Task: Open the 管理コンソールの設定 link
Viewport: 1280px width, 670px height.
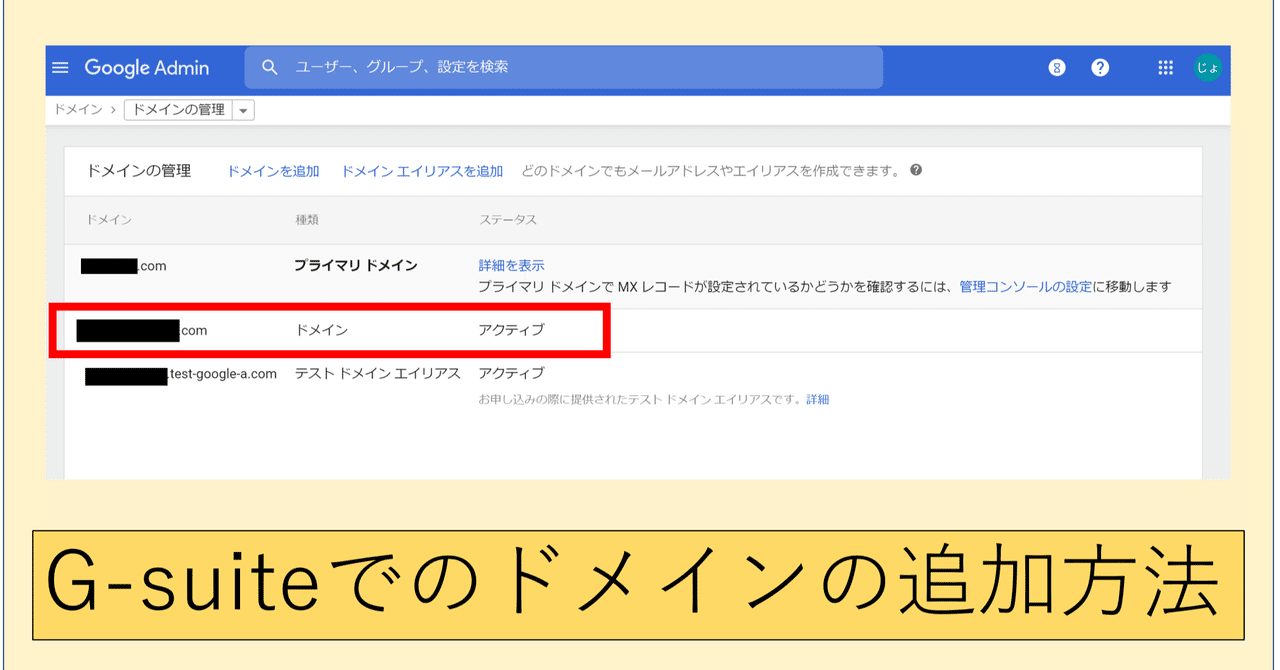Action: (1026, 287)
